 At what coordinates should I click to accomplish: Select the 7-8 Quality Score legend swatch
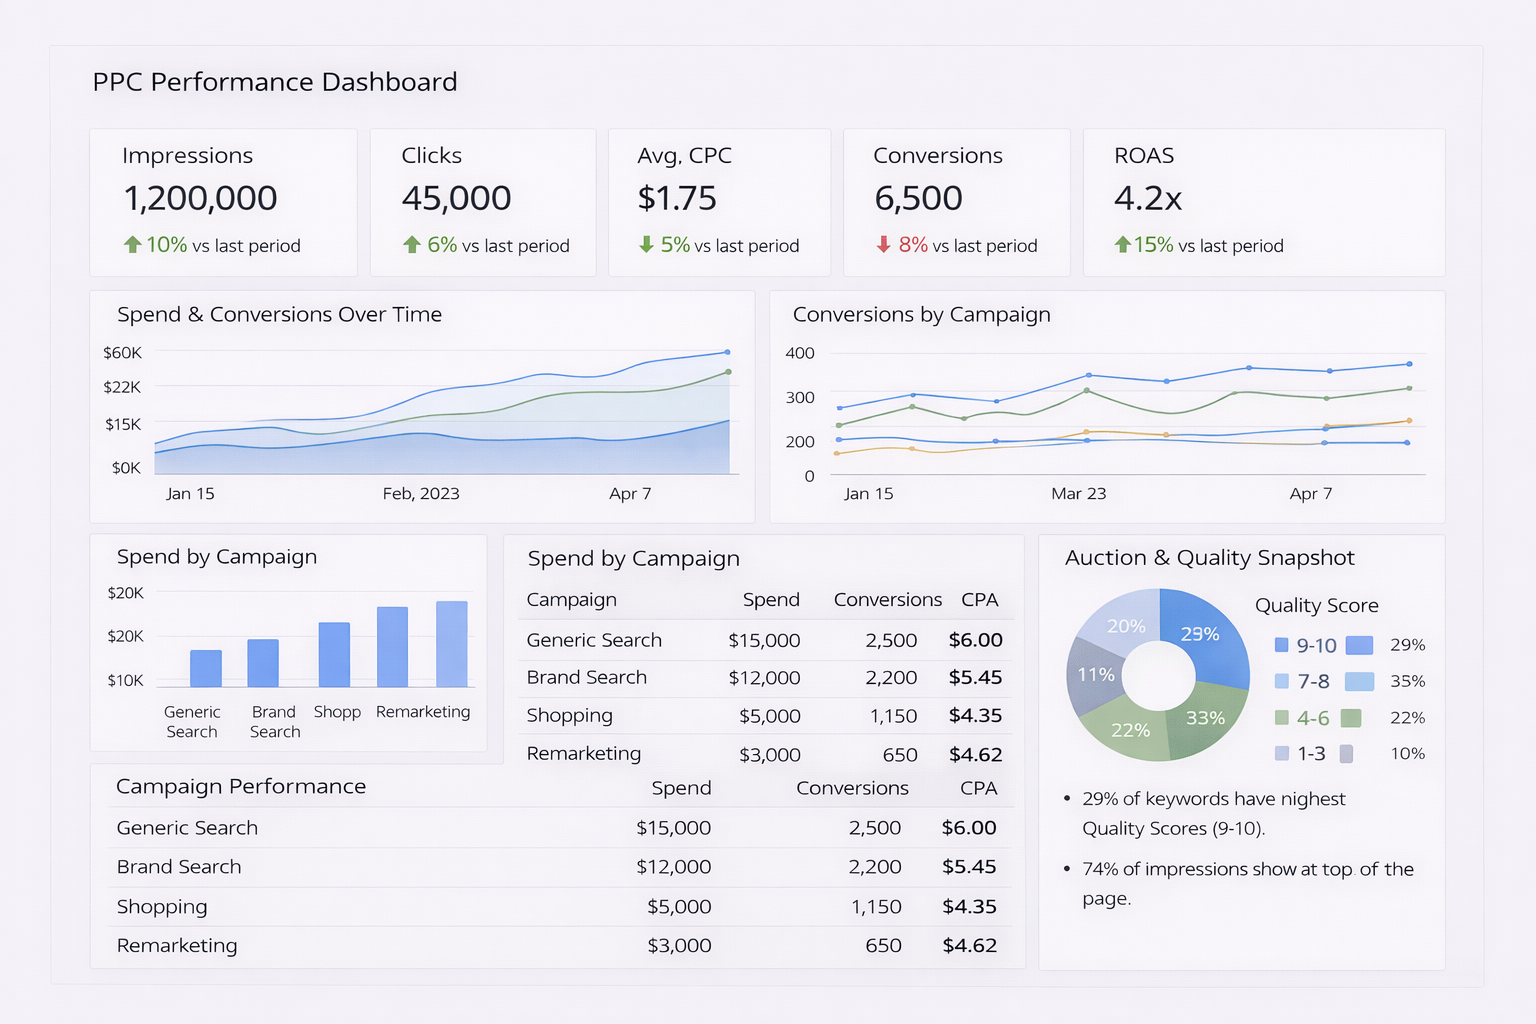[x=1281, y=681]
